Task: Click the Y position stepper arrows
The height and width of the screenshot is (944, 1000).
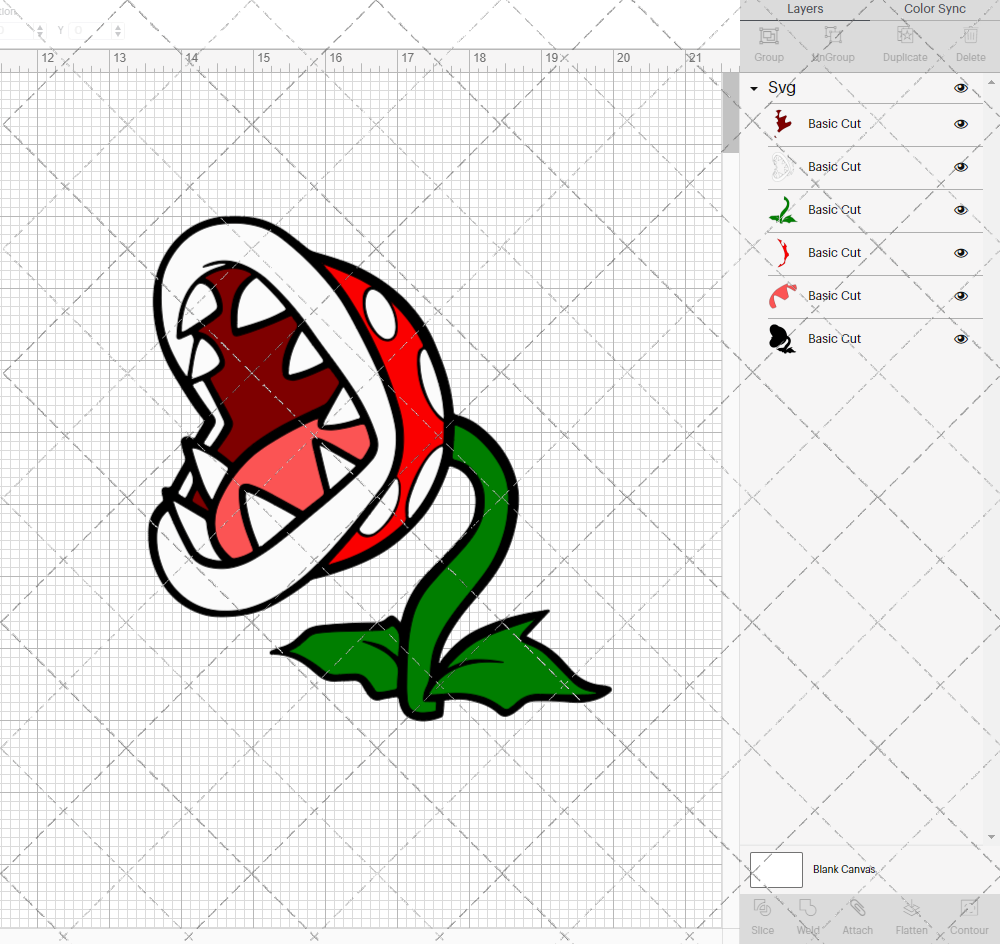Action: click(118, 30)
